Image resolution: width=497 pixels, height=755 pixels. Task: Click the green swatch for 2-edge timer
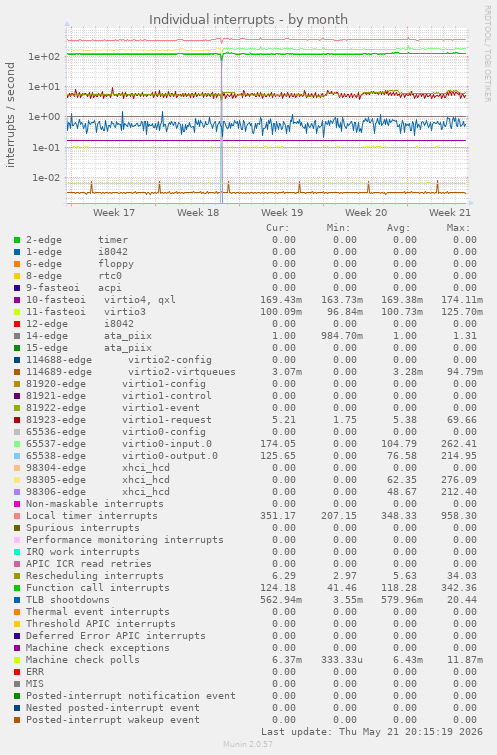(x=17, y=240)
